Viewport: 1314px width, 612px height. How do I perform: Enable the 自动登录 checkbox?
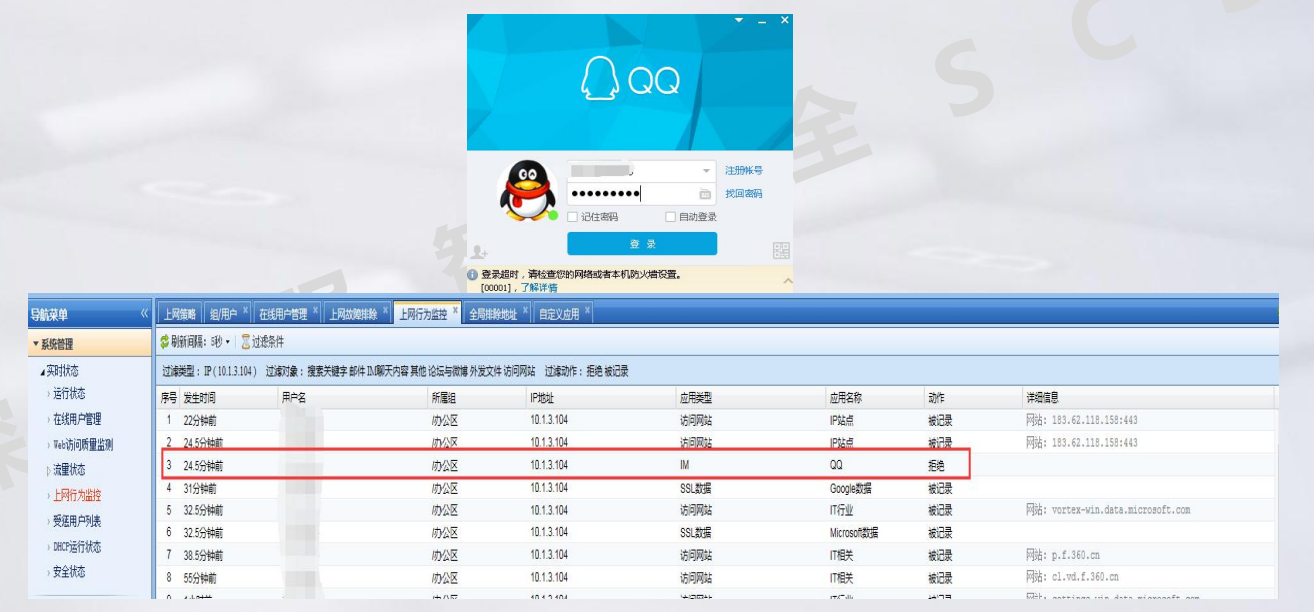pyautogui.click(x=671, y=217)
